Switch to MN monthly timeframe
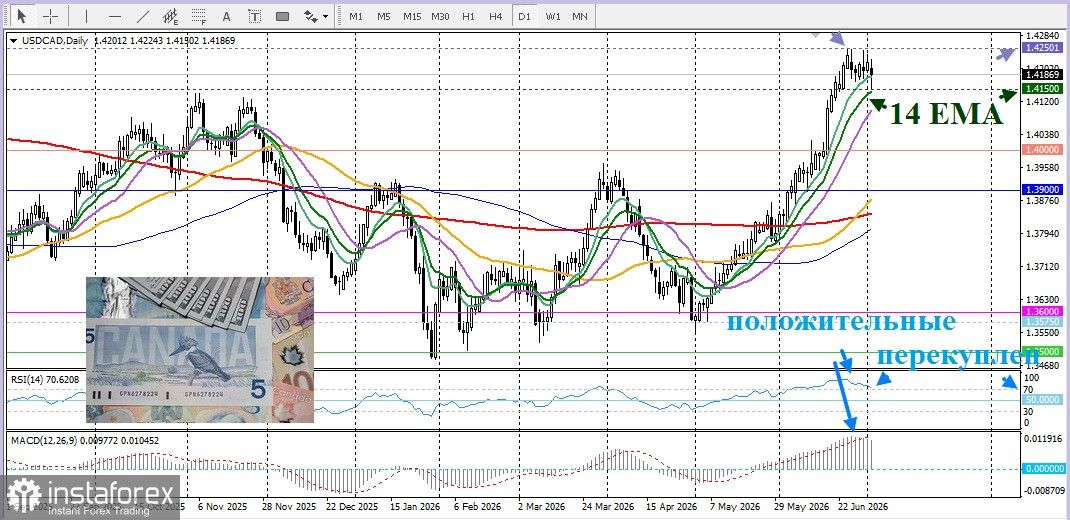 click(579, 16)
